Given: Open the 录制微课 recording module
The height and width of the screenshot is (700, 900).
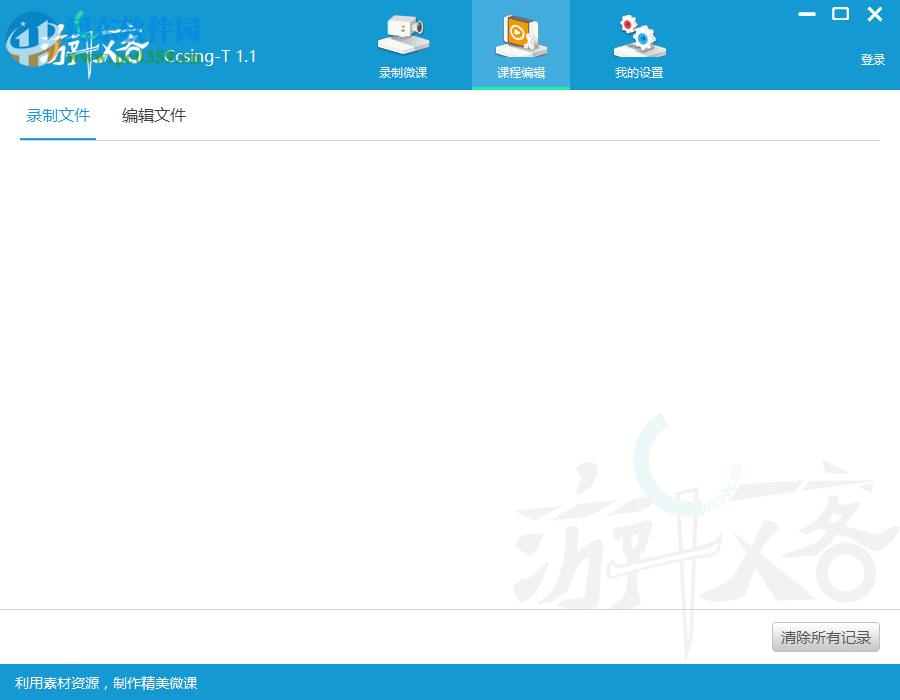Looking at the screenshot, I should pyautogui.click(x=403, y=45).
